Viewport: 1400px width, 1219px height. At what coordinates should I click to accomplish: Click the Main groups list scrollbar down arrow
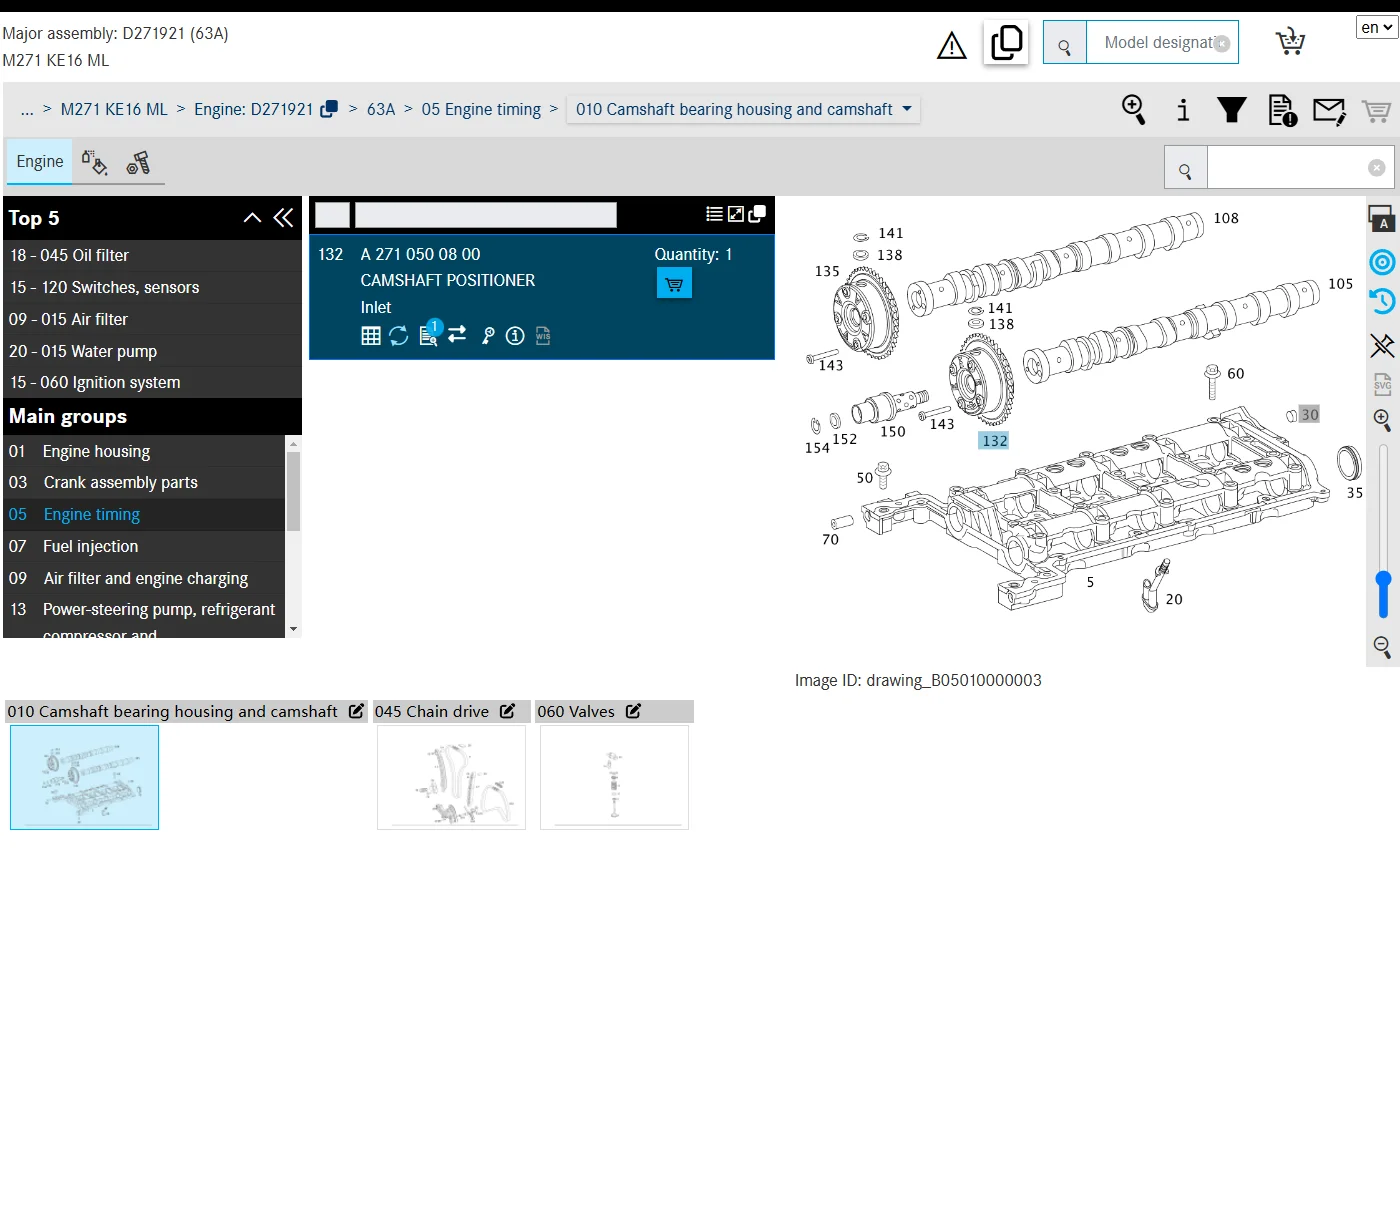293,629
